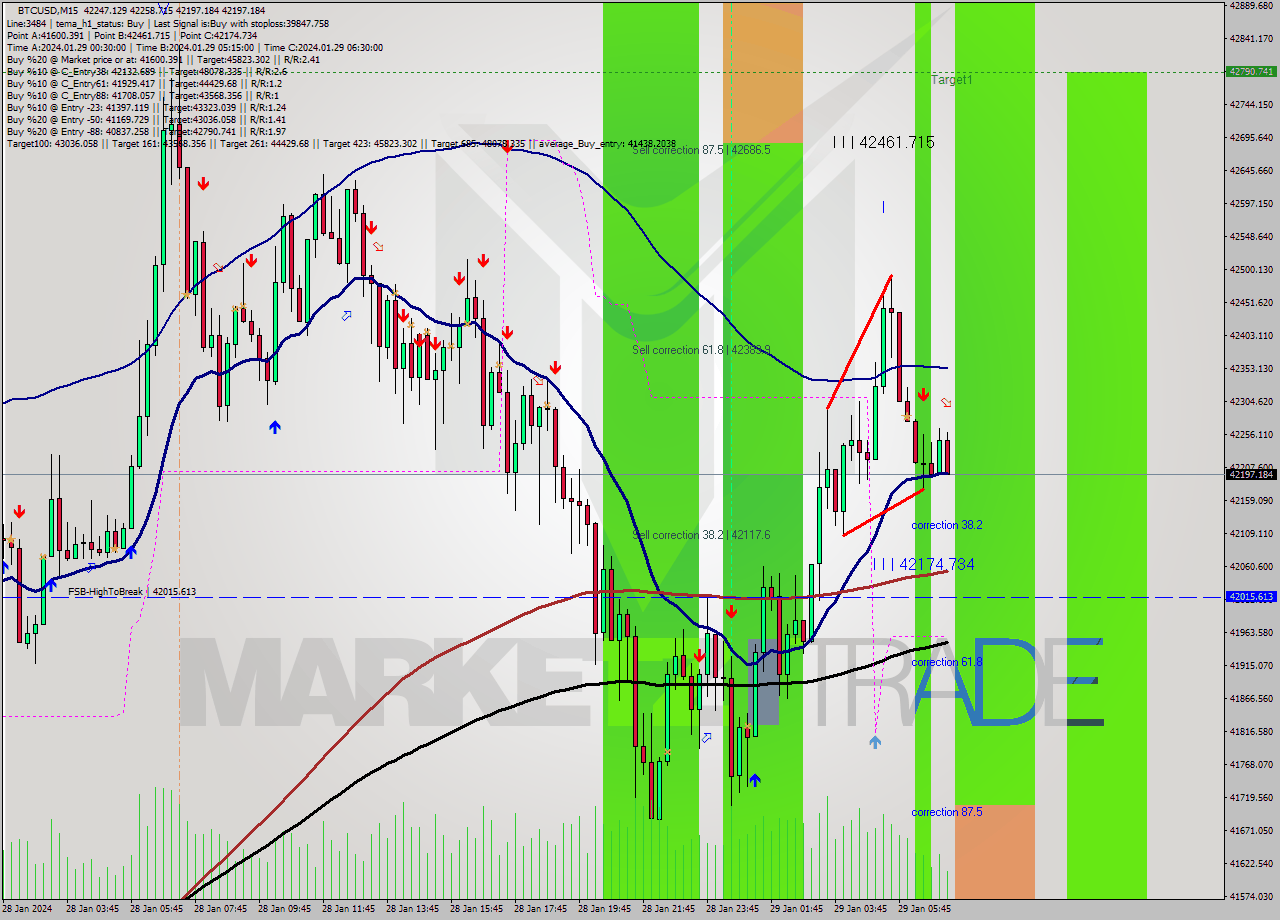Viewport: 1280px width, 920px height.
Task: Click the '29 Jan 03:45' time label
Action: click(860, 910)
